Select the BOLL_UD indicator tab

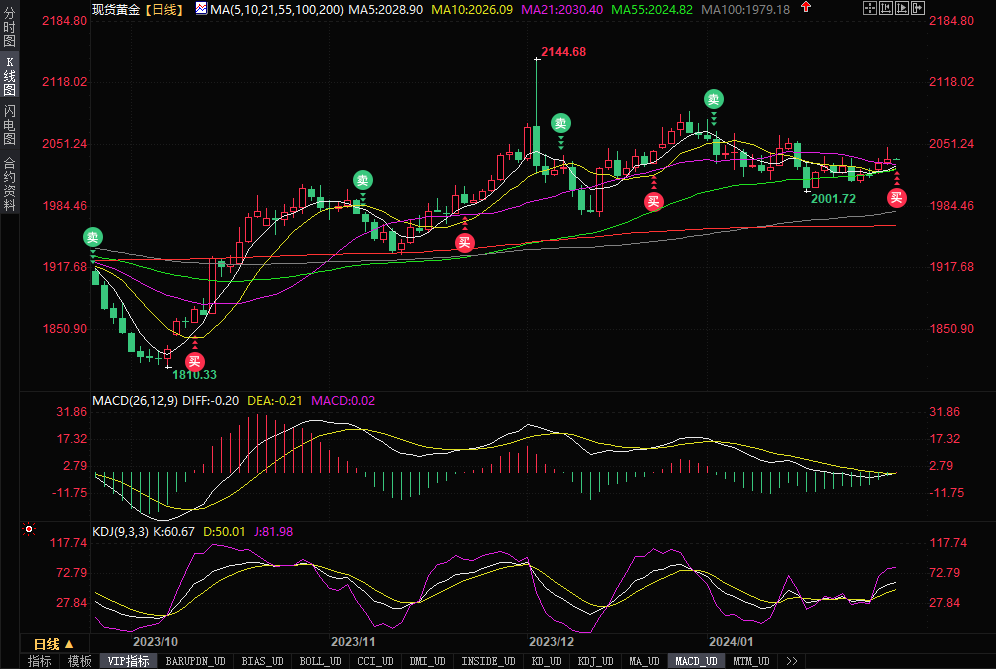(320, 661)
